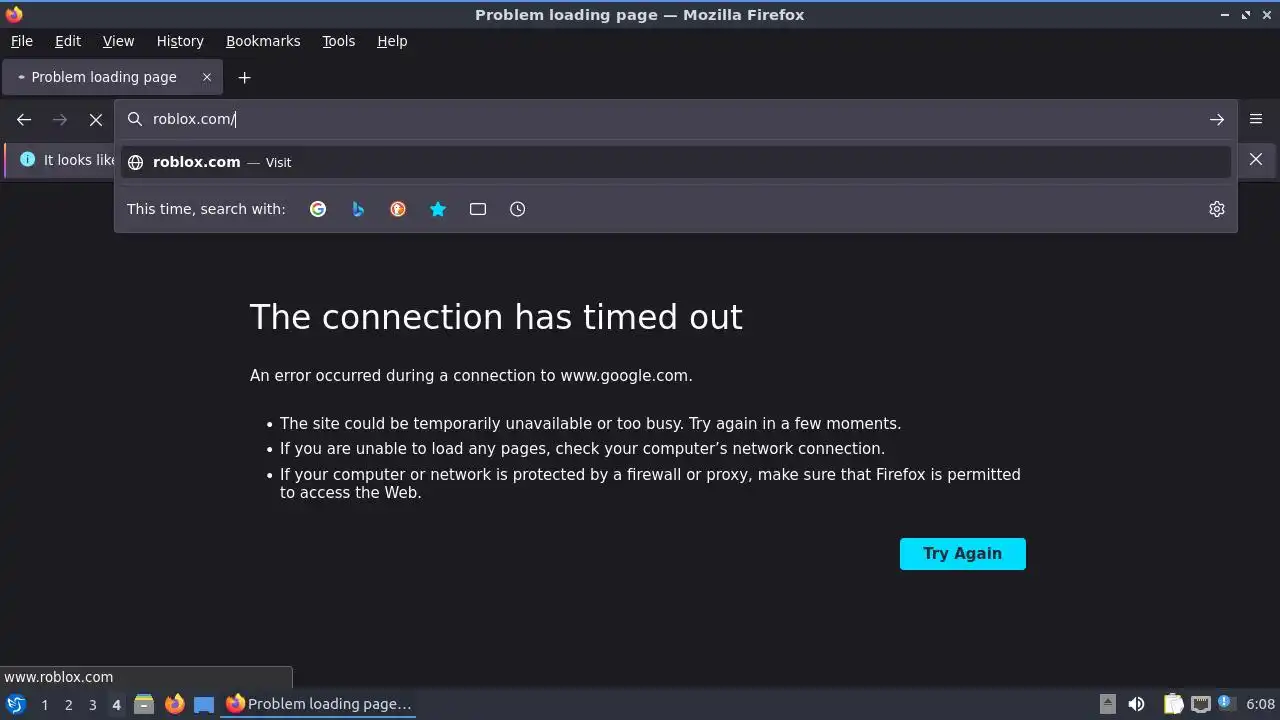Click the clock showing 6:08

pos(1261,704)
